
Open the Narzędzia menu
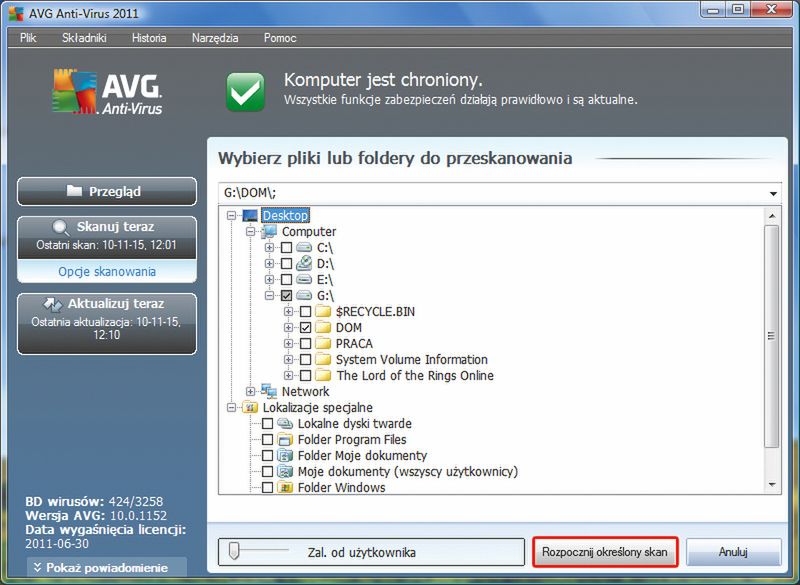(215, 38)
